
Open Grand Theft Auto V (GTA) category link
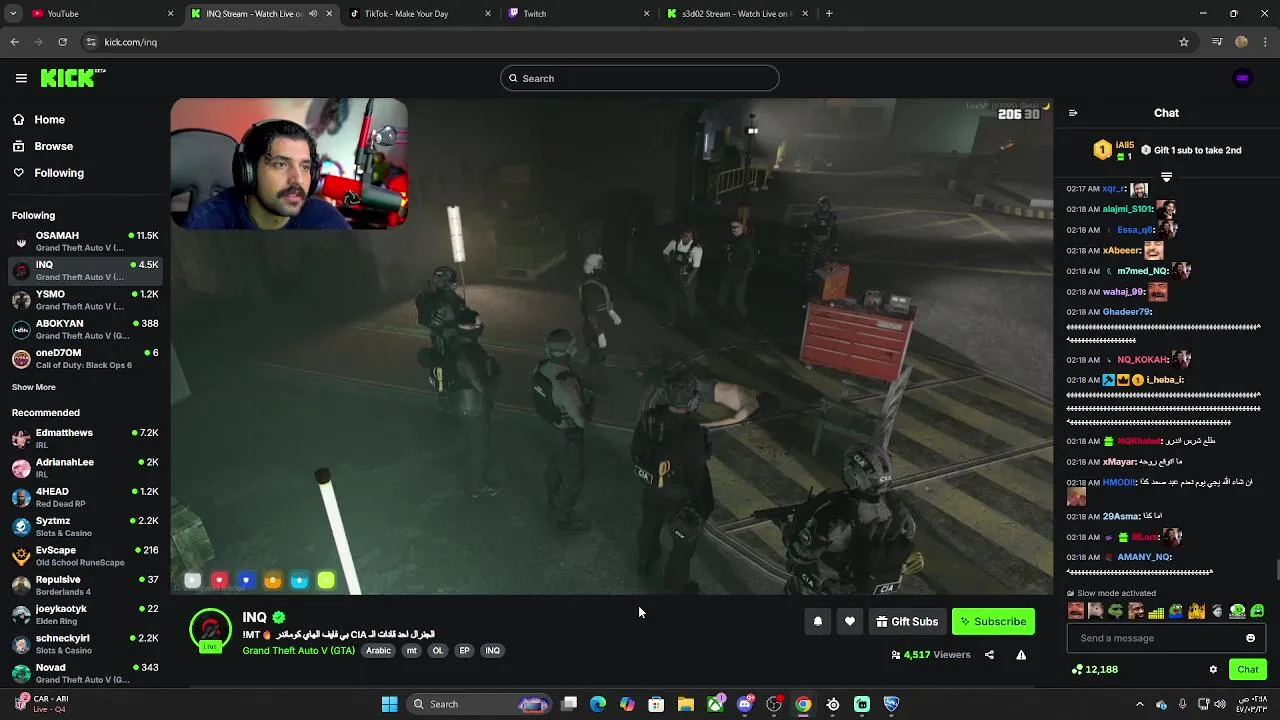tap(298, 650)
